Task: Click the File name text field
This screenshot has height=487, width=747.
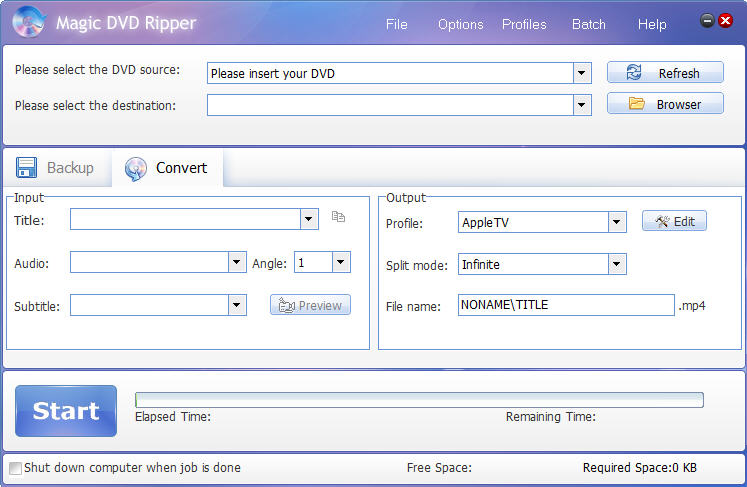Action: pos(566,305)
